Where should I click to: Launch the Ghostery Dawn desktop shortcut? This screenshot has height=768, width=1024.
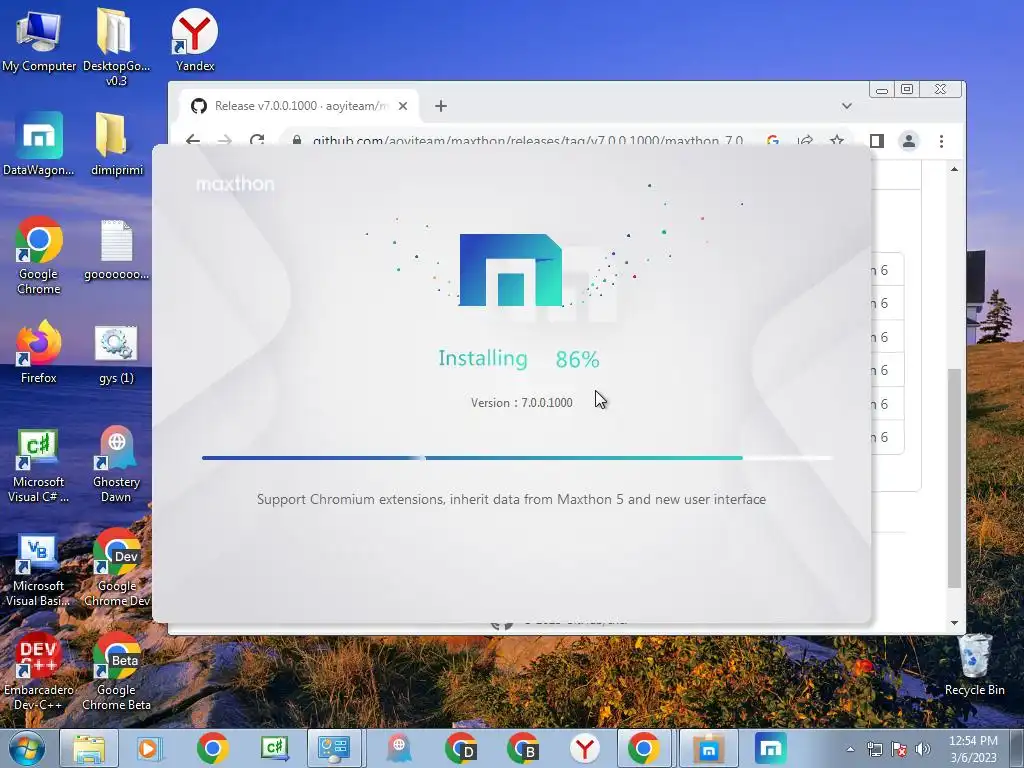(x=116, y=464)
